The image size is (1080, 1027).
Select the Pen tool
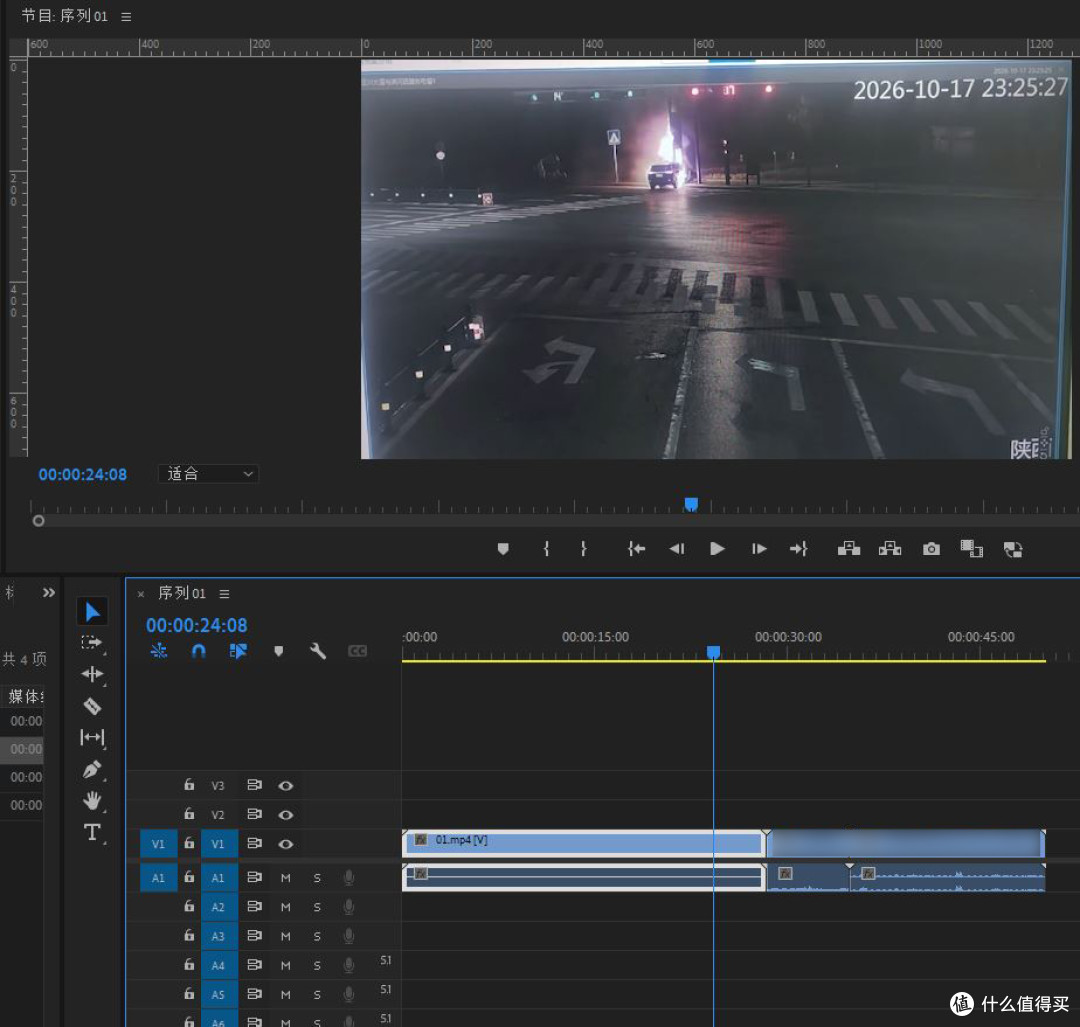(x=92, y=769)
